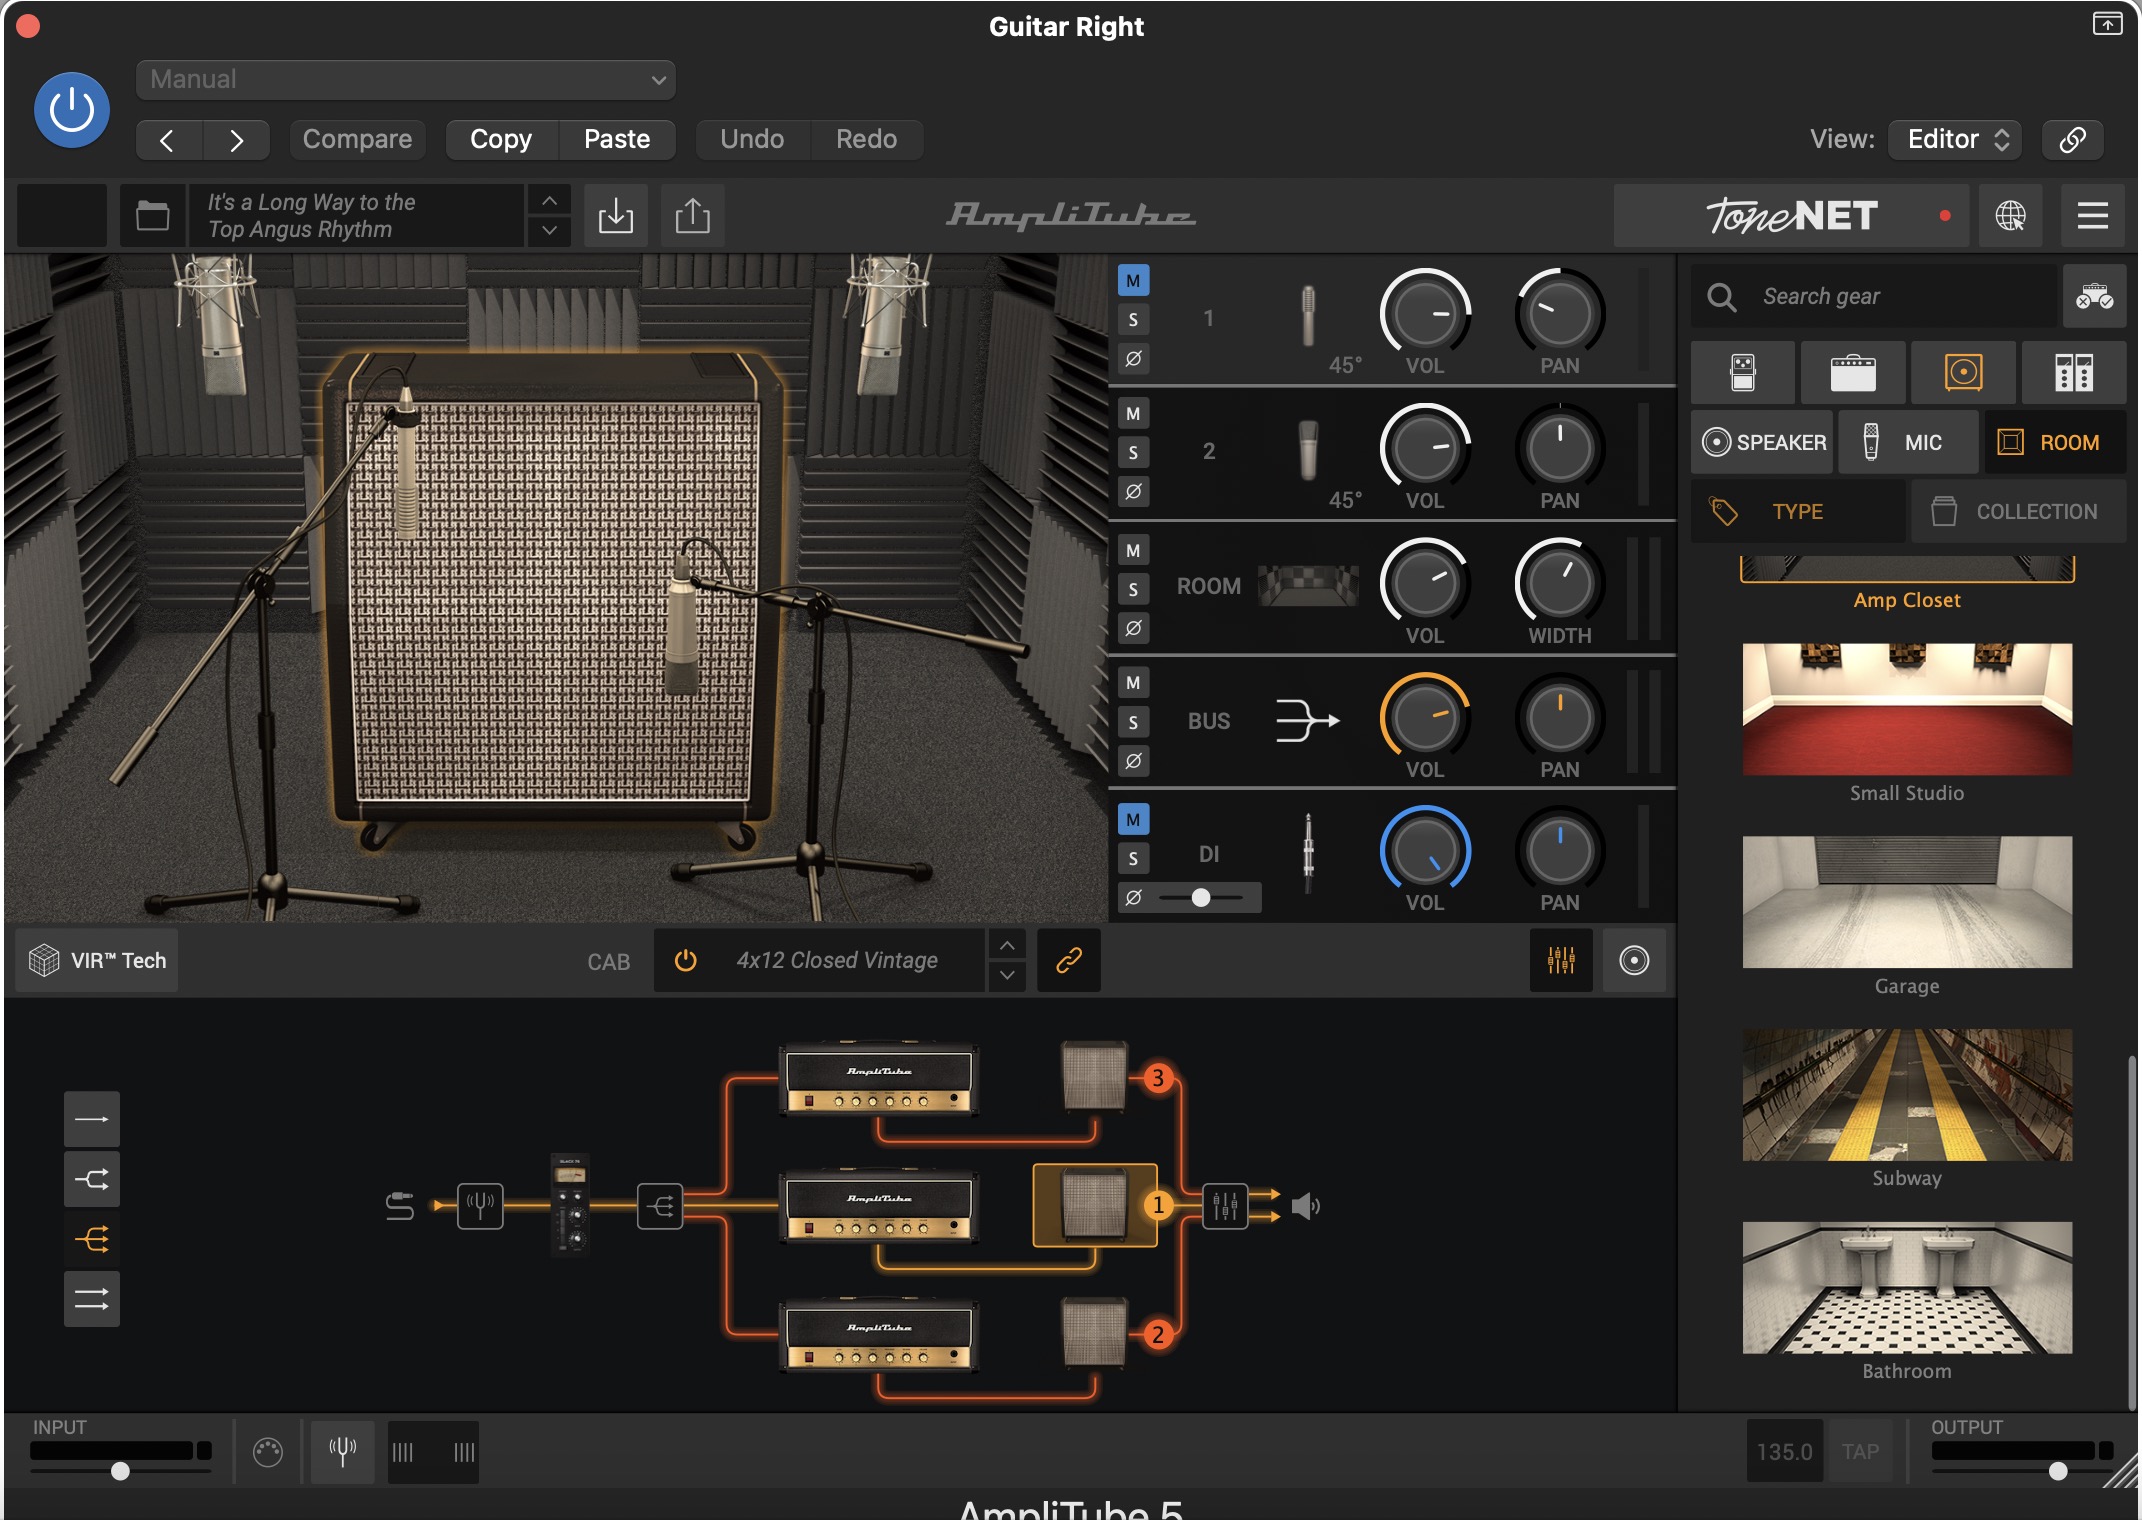Click the Compare button
This screenshot has height=1520, width=2142.
coord(357,139)
